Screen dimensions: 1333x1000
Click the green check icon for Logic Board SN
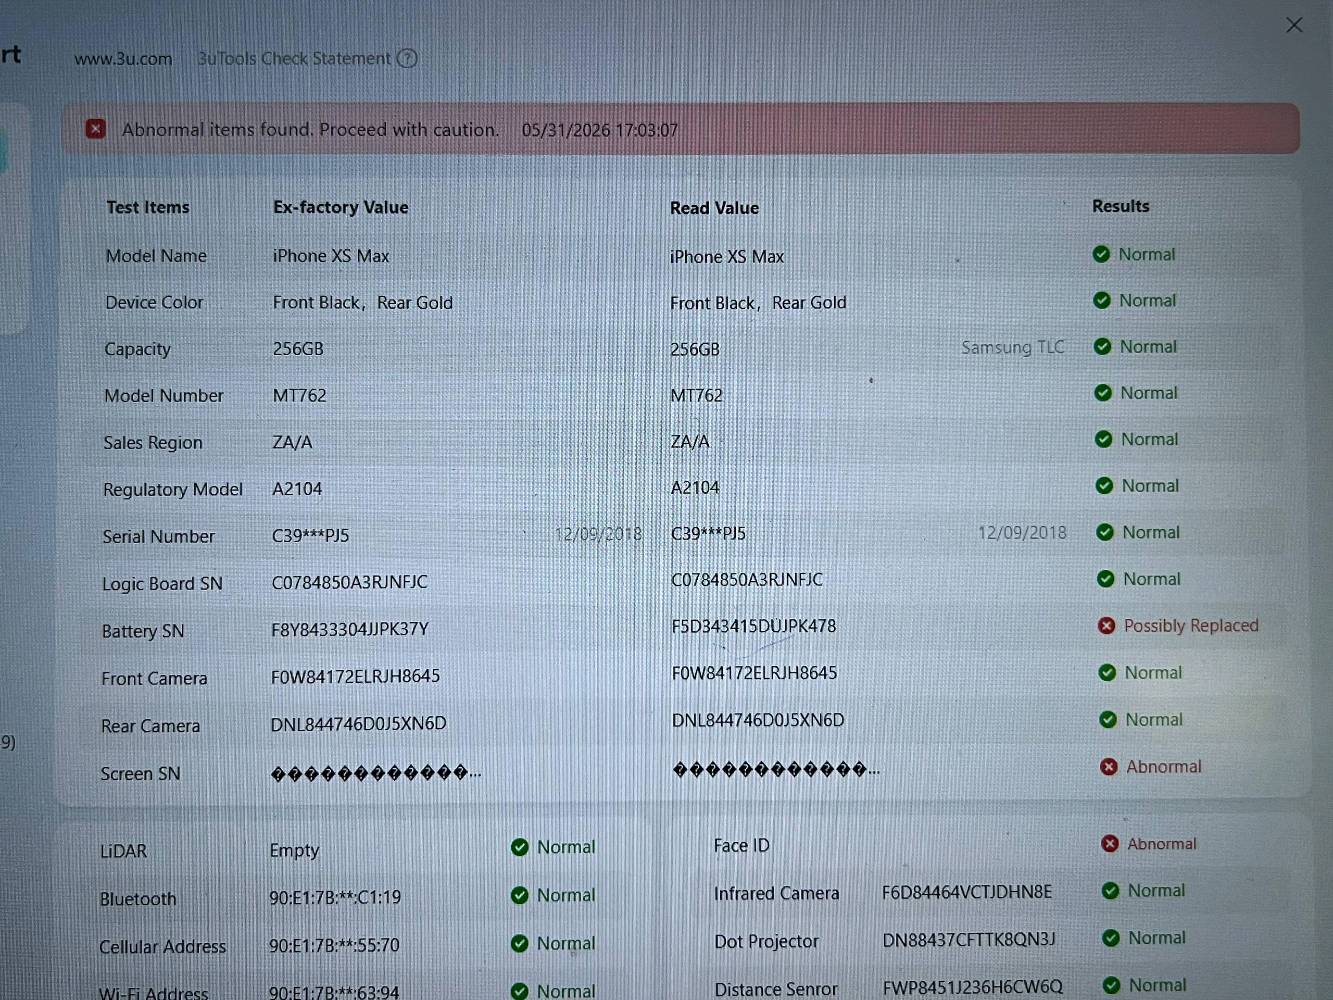click(x=1106, y=579)
